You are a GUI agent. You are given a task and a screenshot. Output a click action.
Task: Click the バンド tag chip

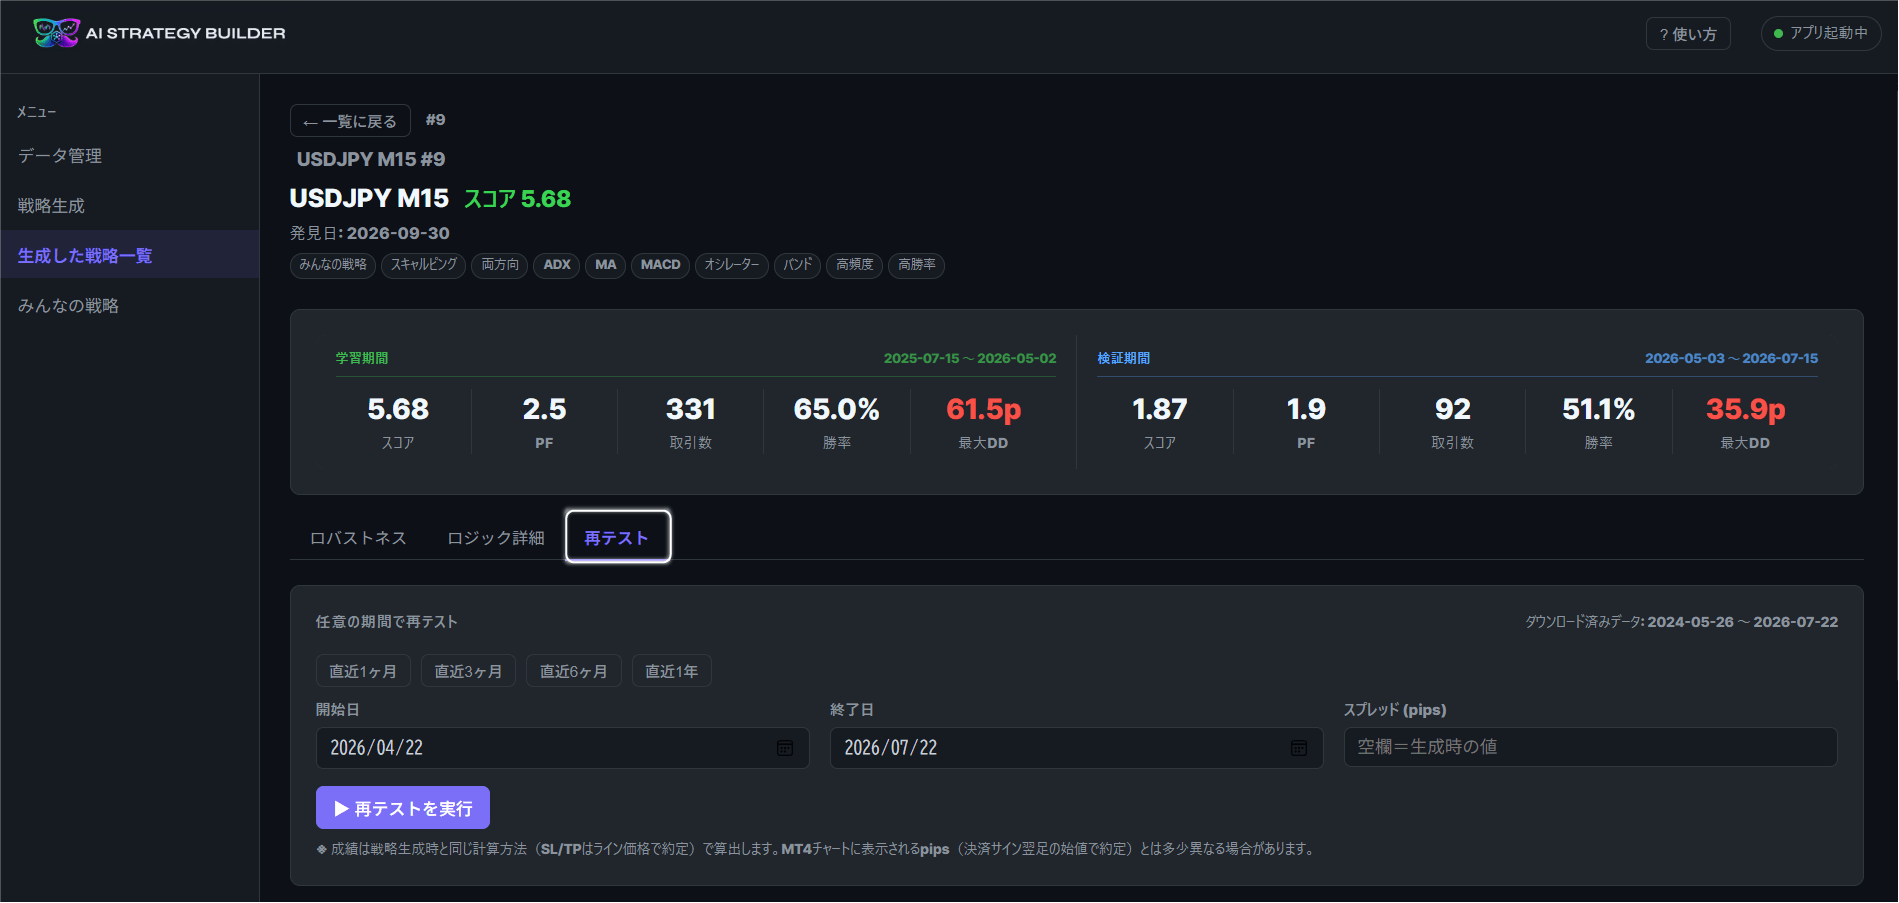798,265
